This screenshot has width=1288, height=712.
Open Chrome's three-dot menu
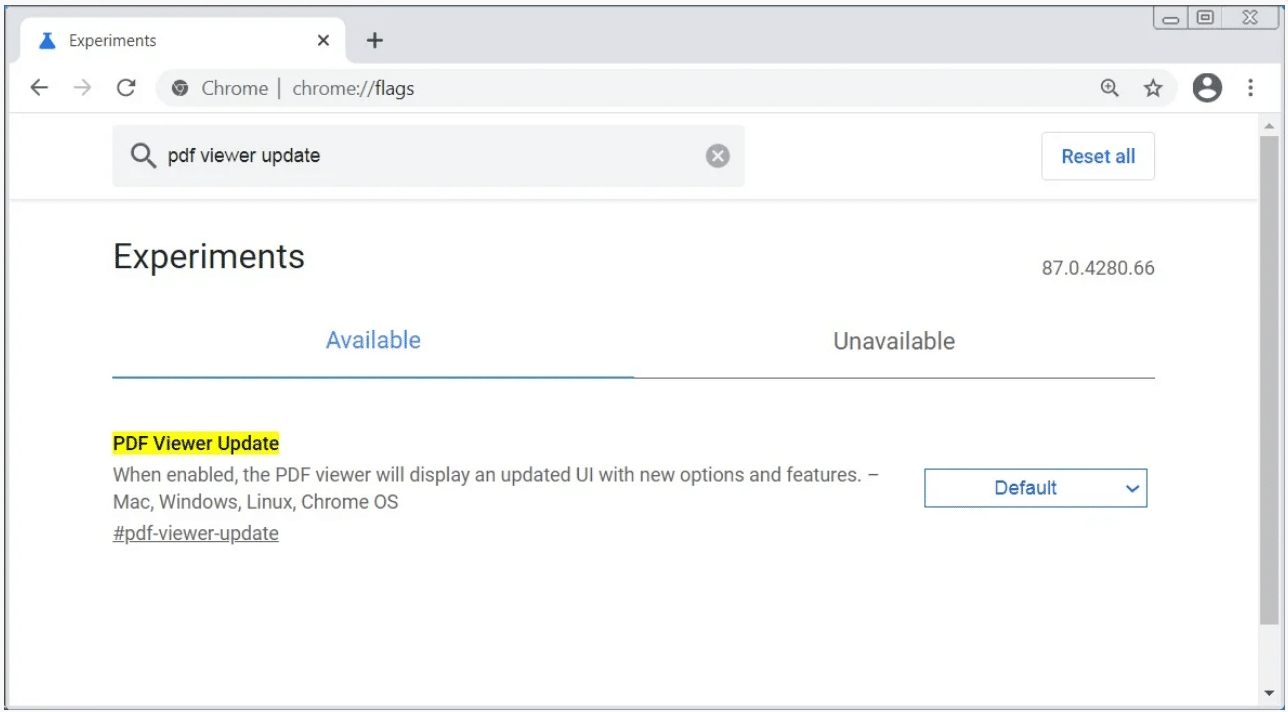click(1250, 88)
